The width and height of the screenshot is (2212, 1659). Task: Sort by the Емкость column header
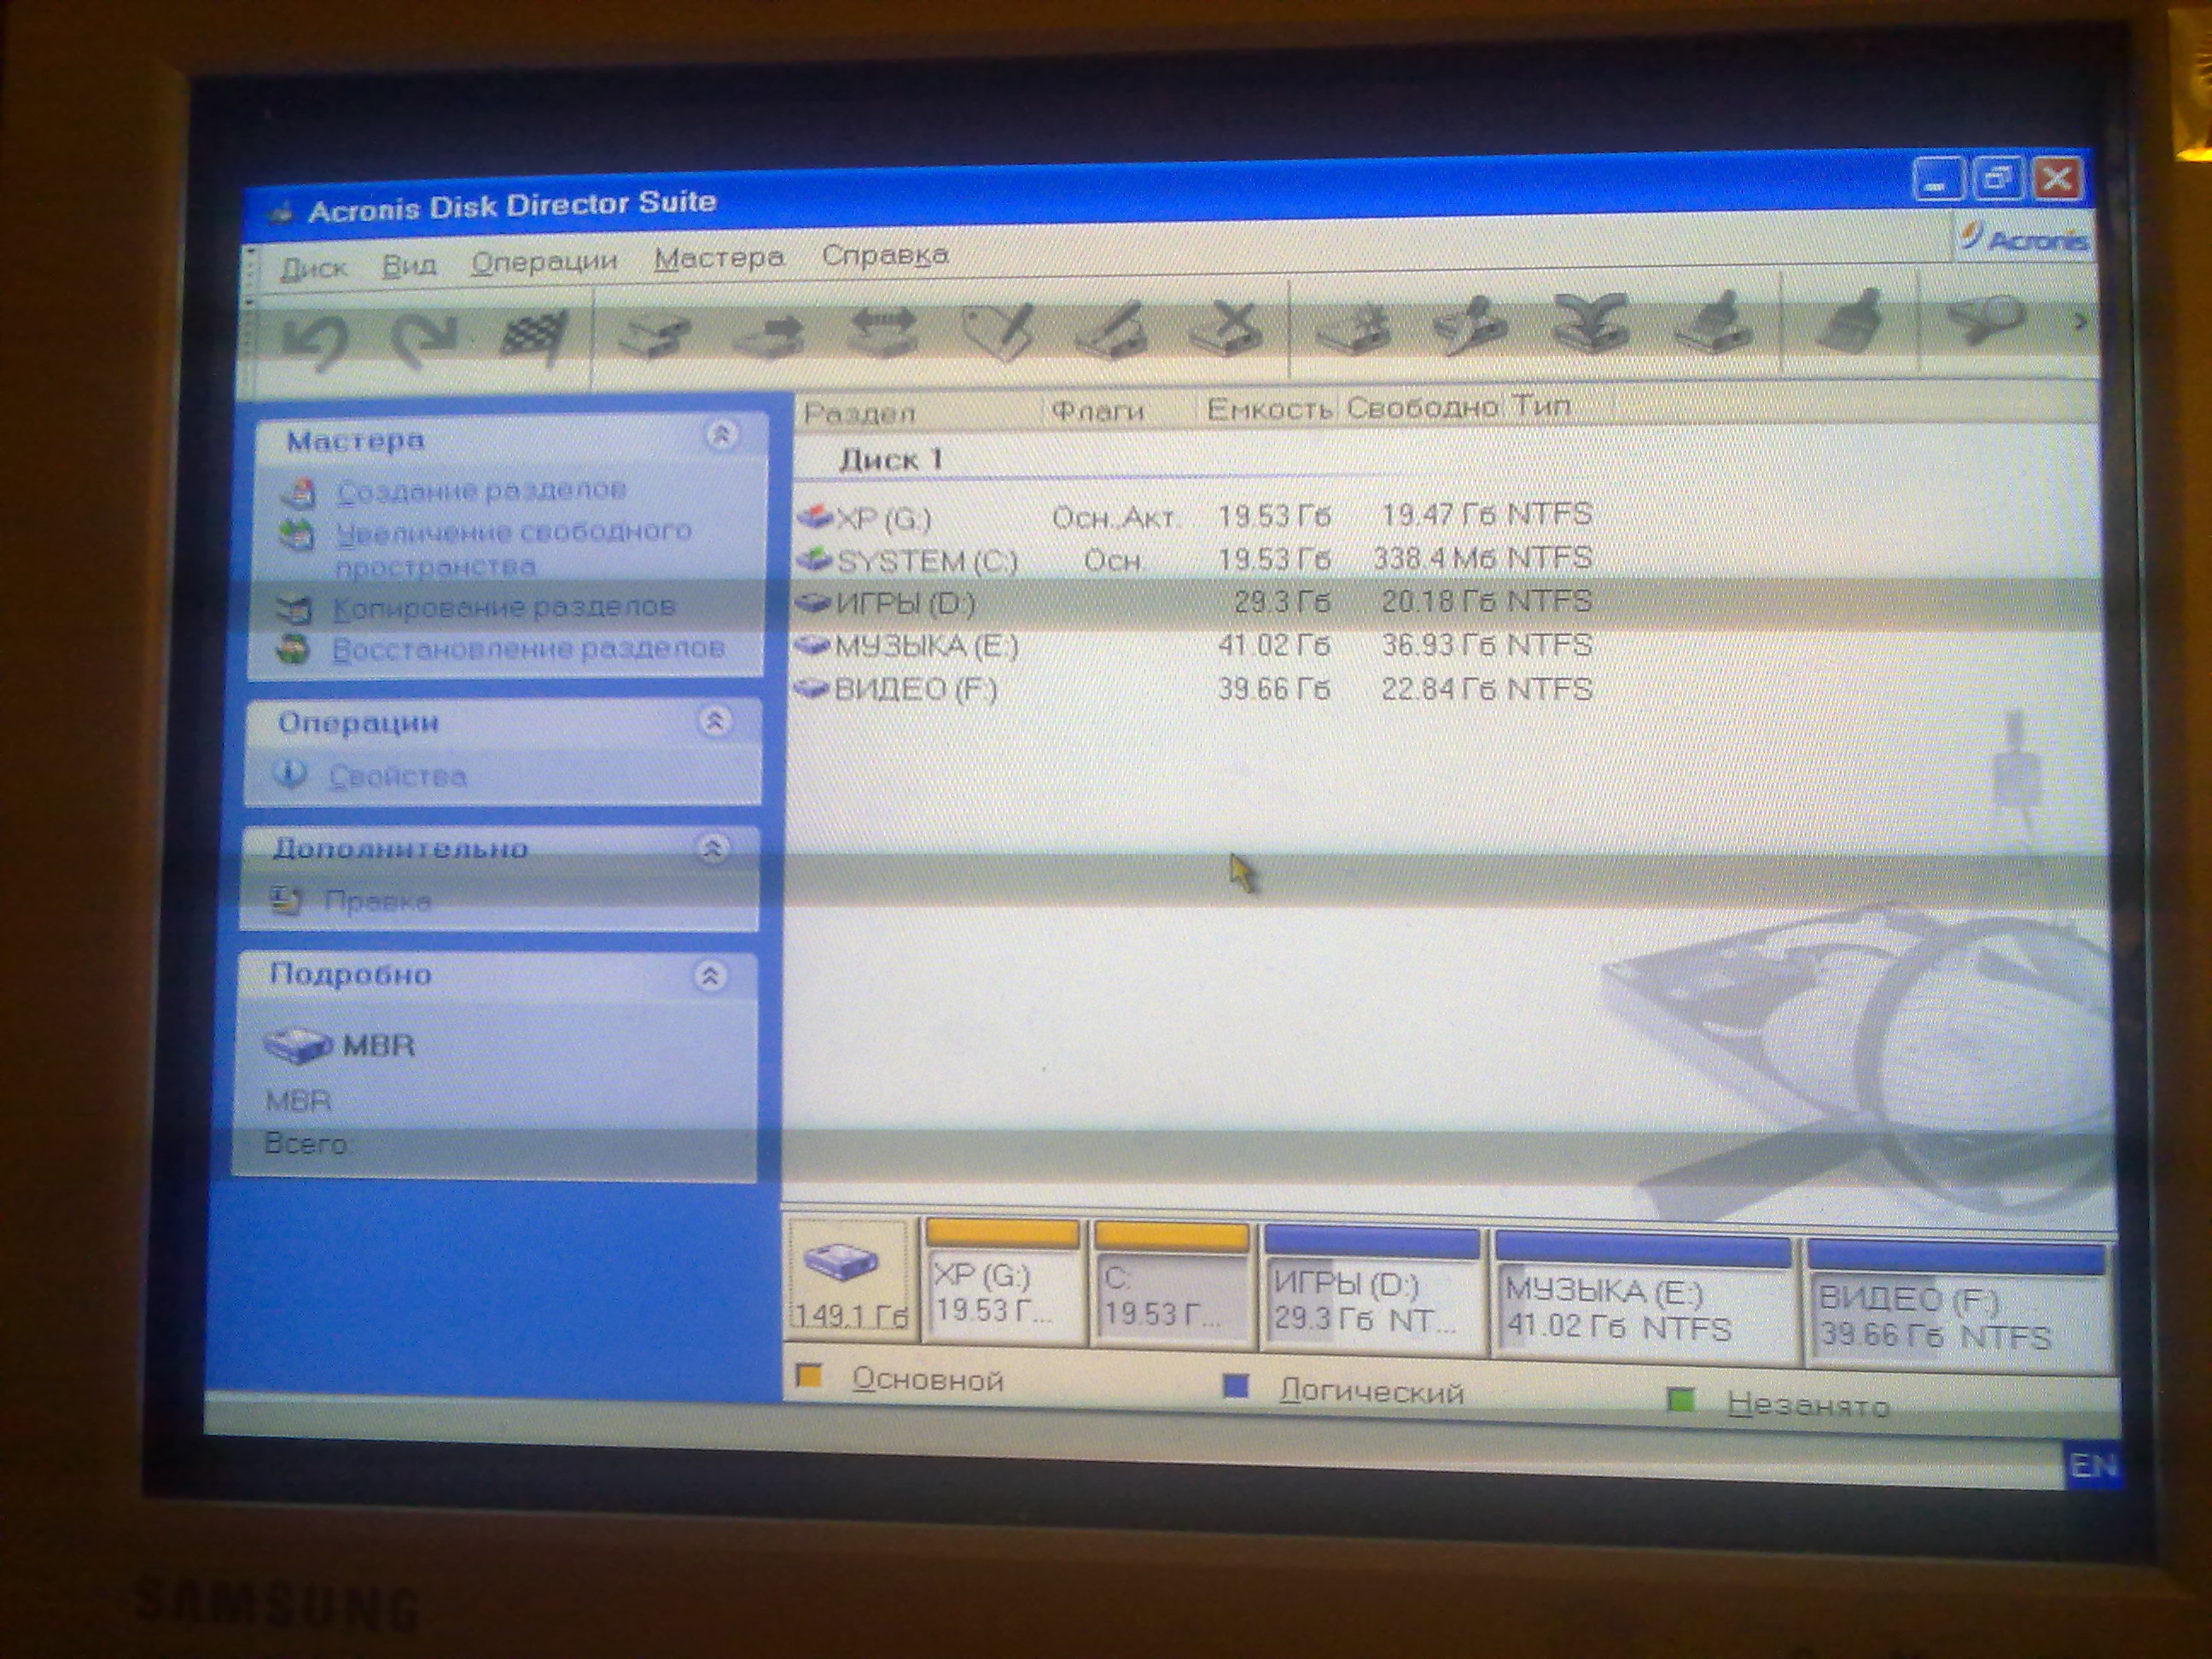1268,409
